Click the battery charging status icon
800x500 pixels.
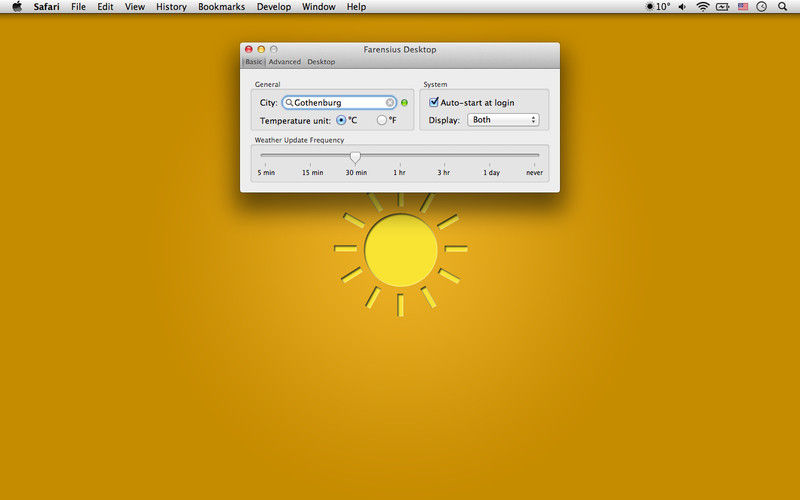pos(722,7)
